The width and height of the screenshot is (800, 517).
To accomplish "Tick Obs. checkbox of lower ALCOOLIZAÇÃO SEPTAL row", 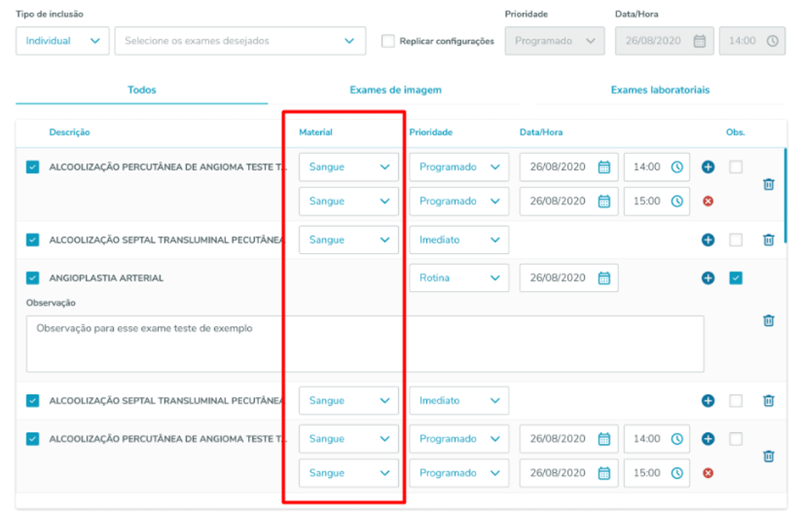I will [x=736, y=401].
